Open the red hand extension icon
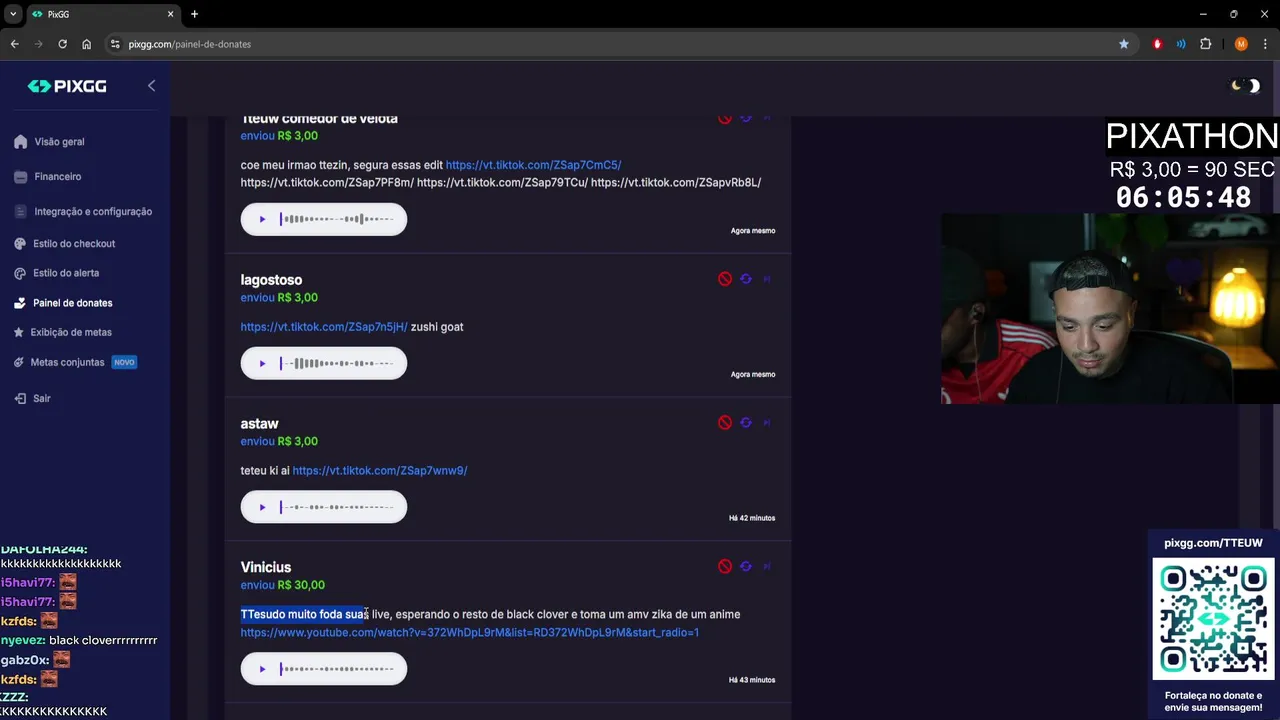 click(x=1158, y=44)
